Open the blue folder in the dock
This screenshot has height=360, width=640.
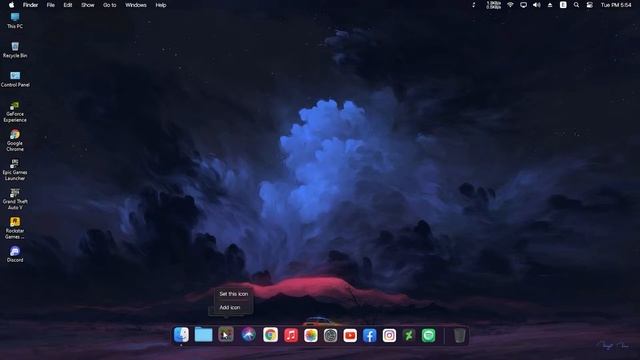point(203,335)
